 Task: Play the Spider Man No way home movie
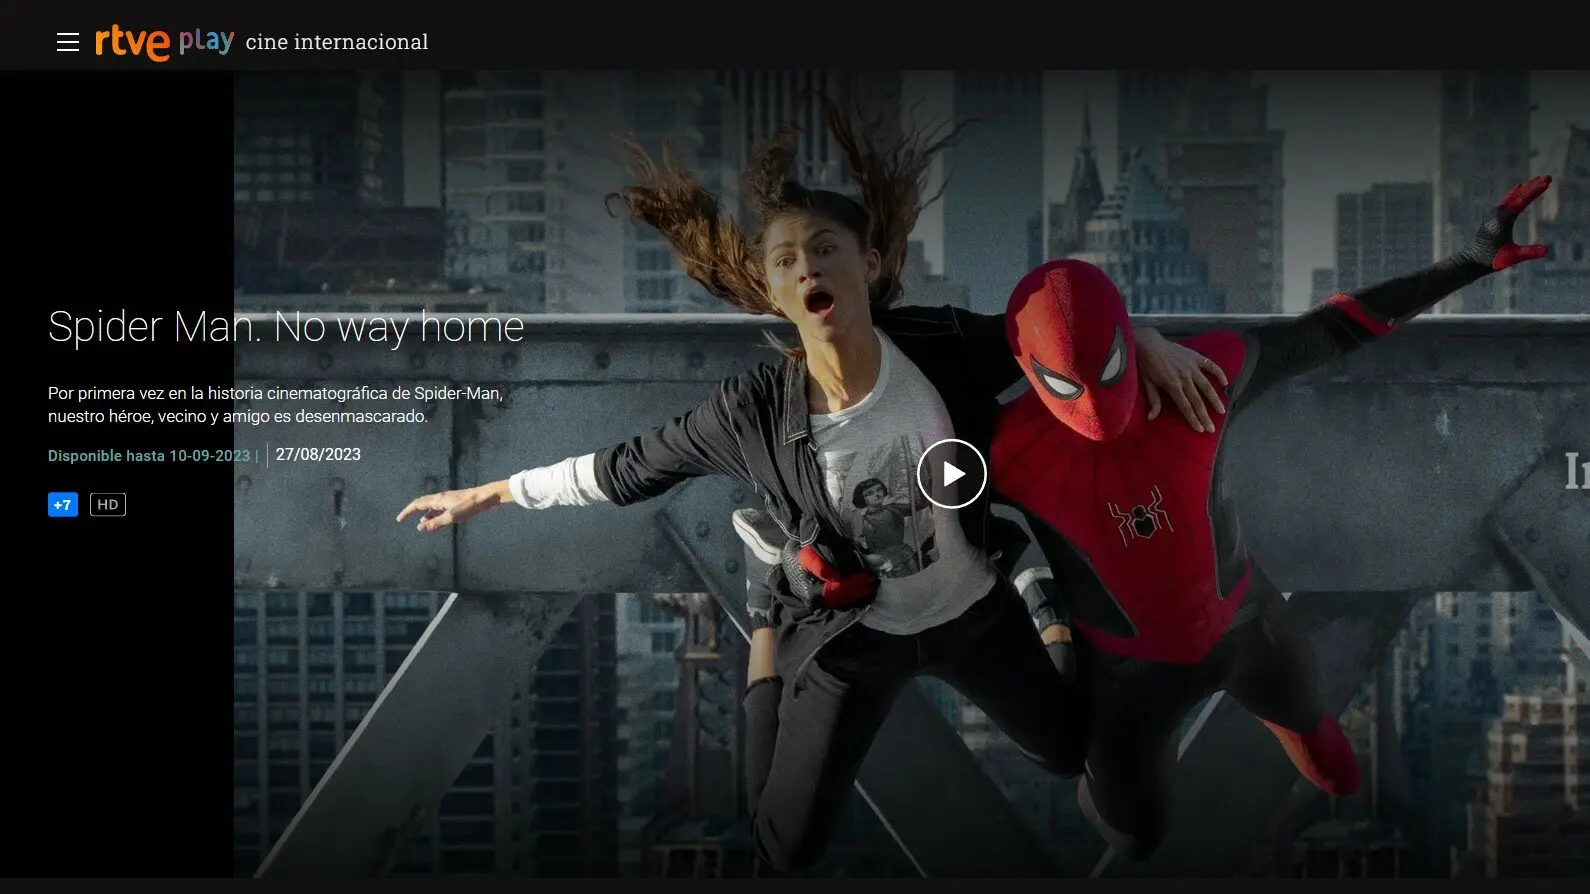[x=952, y=474]
